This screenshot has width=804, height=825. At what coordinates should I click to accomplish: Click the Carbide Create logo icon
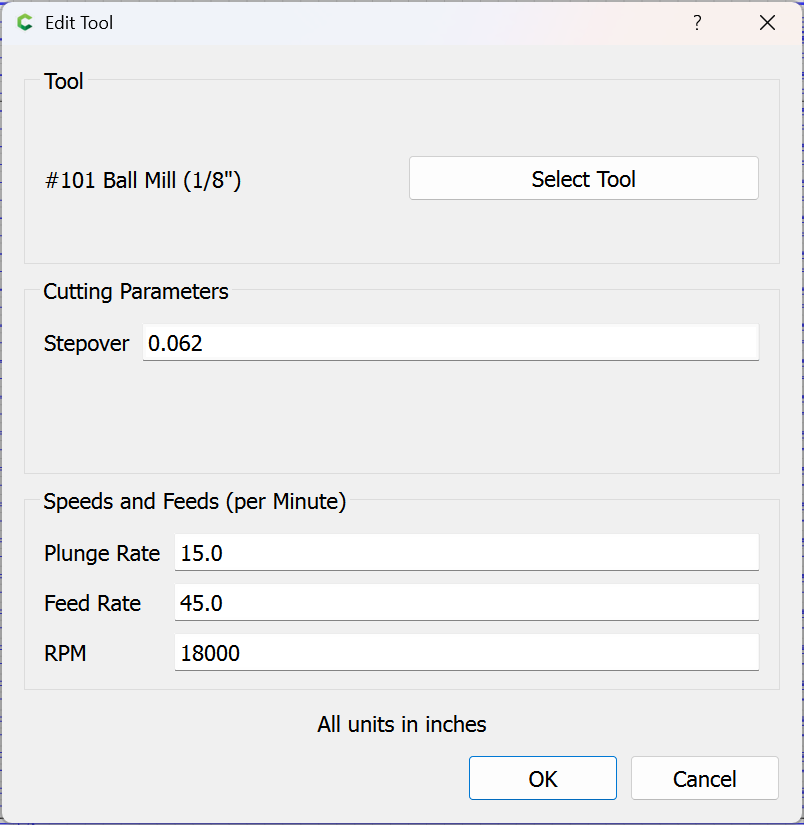tap(25, 23)
